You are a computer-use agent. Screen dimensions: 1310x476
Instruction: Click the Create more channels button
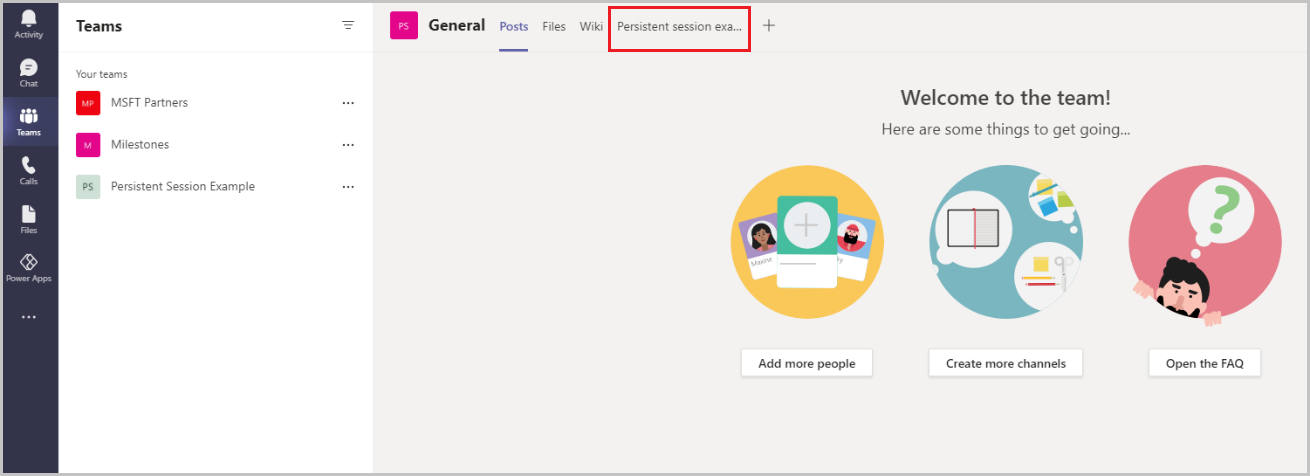click(x=1006, y=363)
